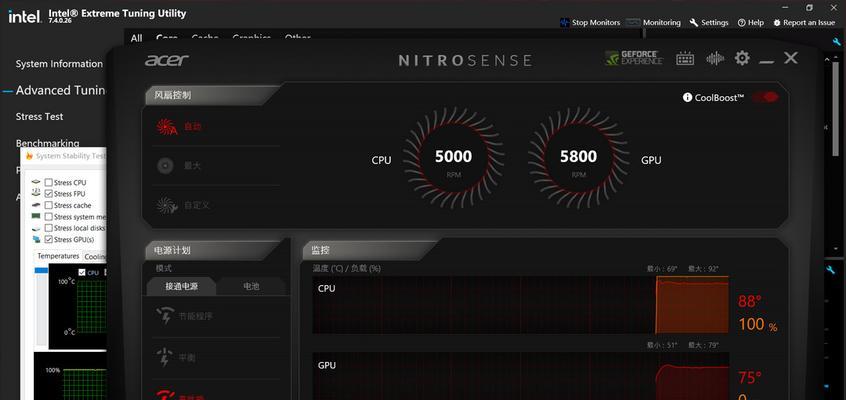Choose the power saver plan icon (节能程序)
The height and width of the screenshot is (400, 846).
[164, 316]
